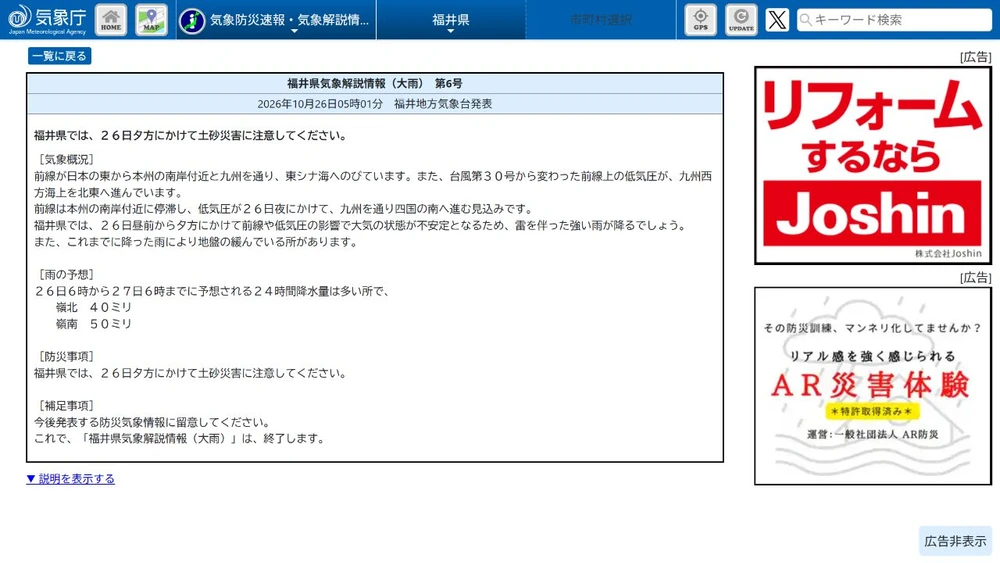This screenshot has height=563, width=1000.
Task: Open the greyed 市町村選択 selector
Action: click(601, 20)
